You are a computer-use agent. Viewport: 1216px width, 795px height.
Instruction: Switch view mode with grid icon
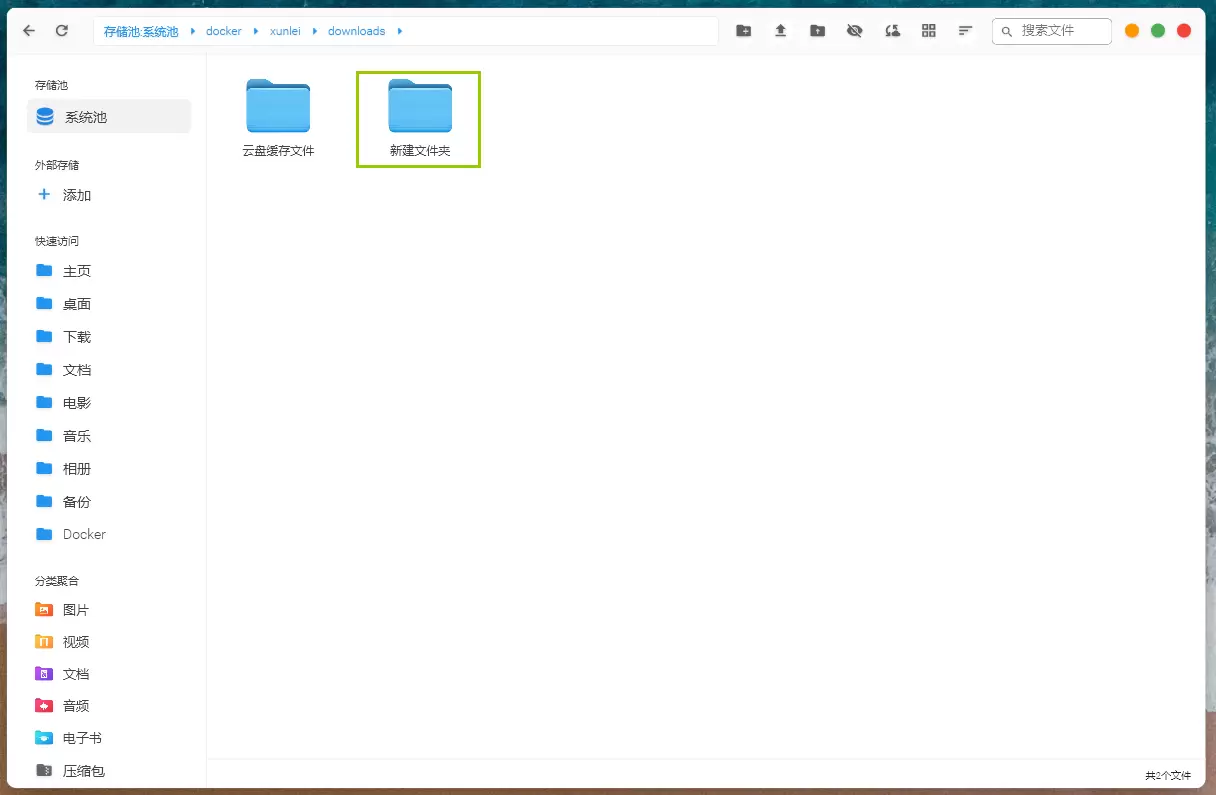point(928,31)
